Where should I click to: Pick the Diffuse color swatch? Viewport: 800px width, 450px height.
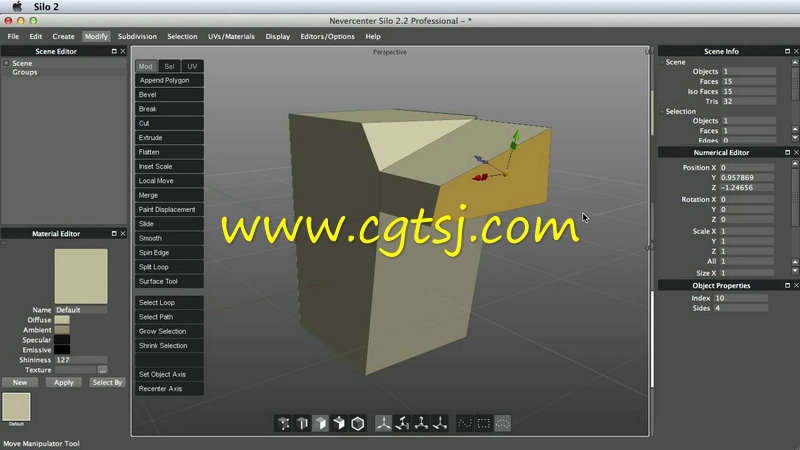pos(62,320)
